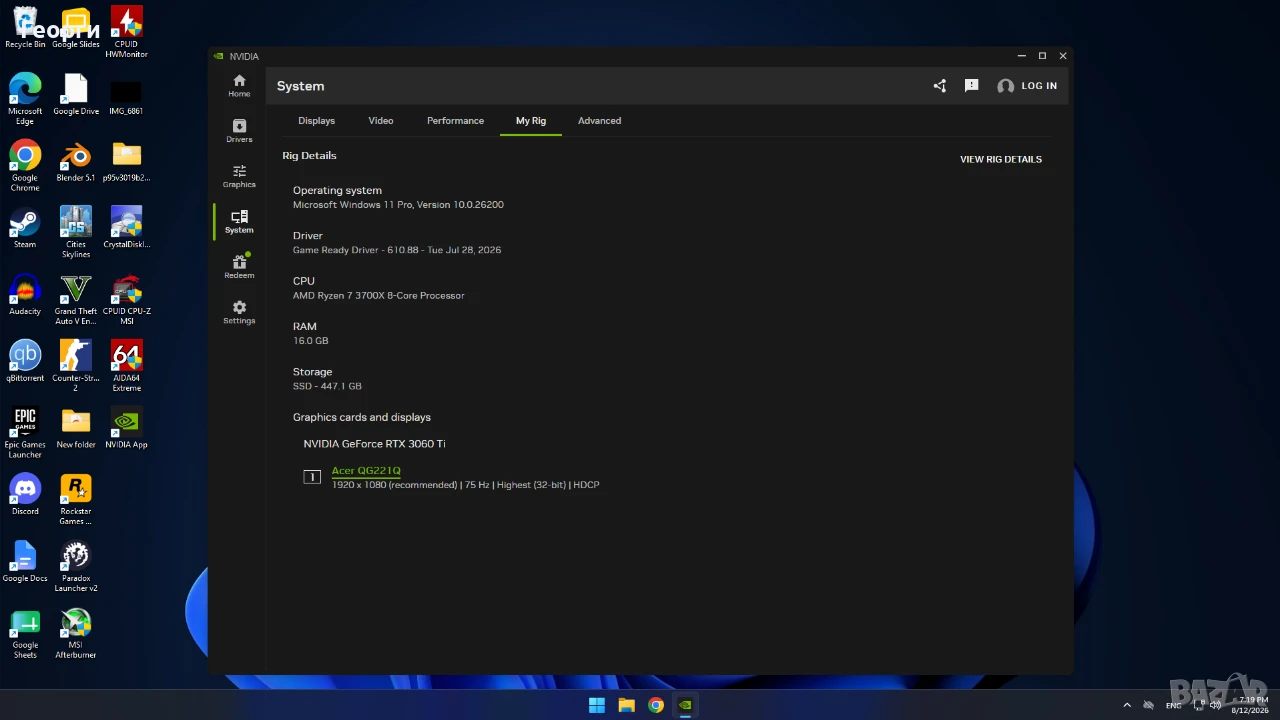Open the Performance tab
This screenshot has width=1280, height=720.
tap(455, 121)
